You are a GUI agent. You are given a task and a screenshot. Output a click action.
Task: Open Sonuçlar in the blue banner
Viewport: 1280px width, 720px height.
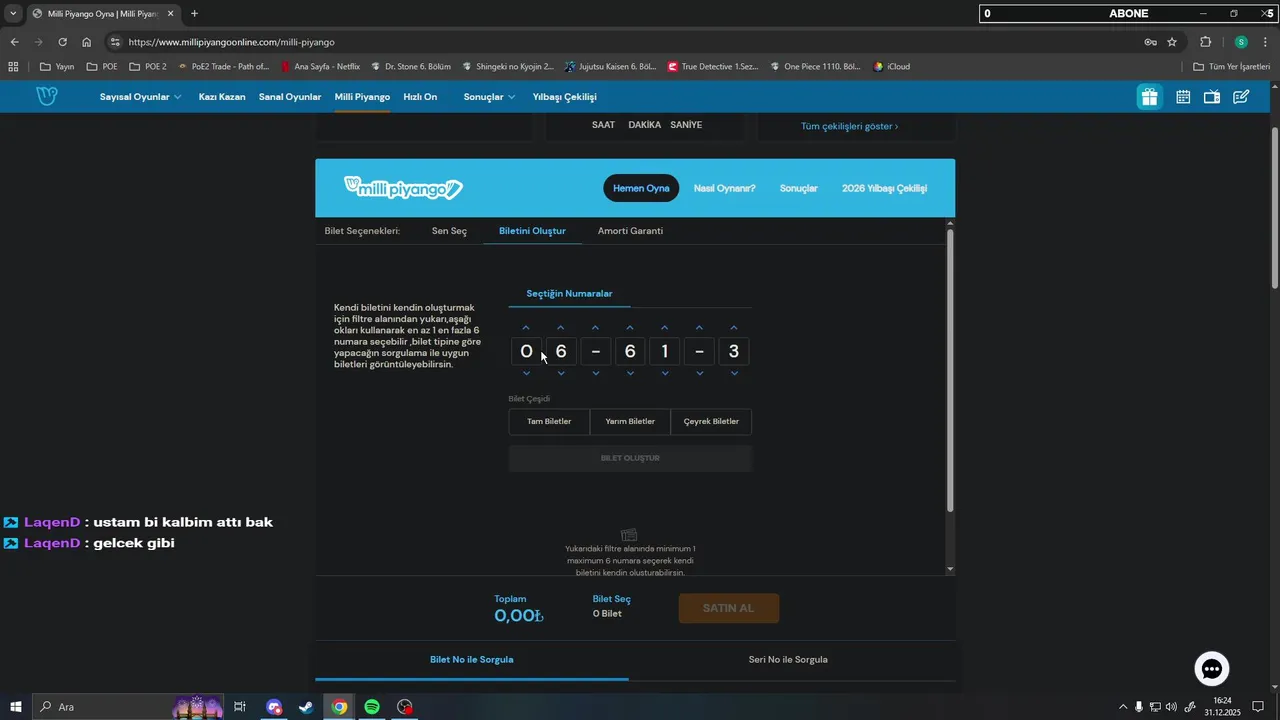pos(798,188)
